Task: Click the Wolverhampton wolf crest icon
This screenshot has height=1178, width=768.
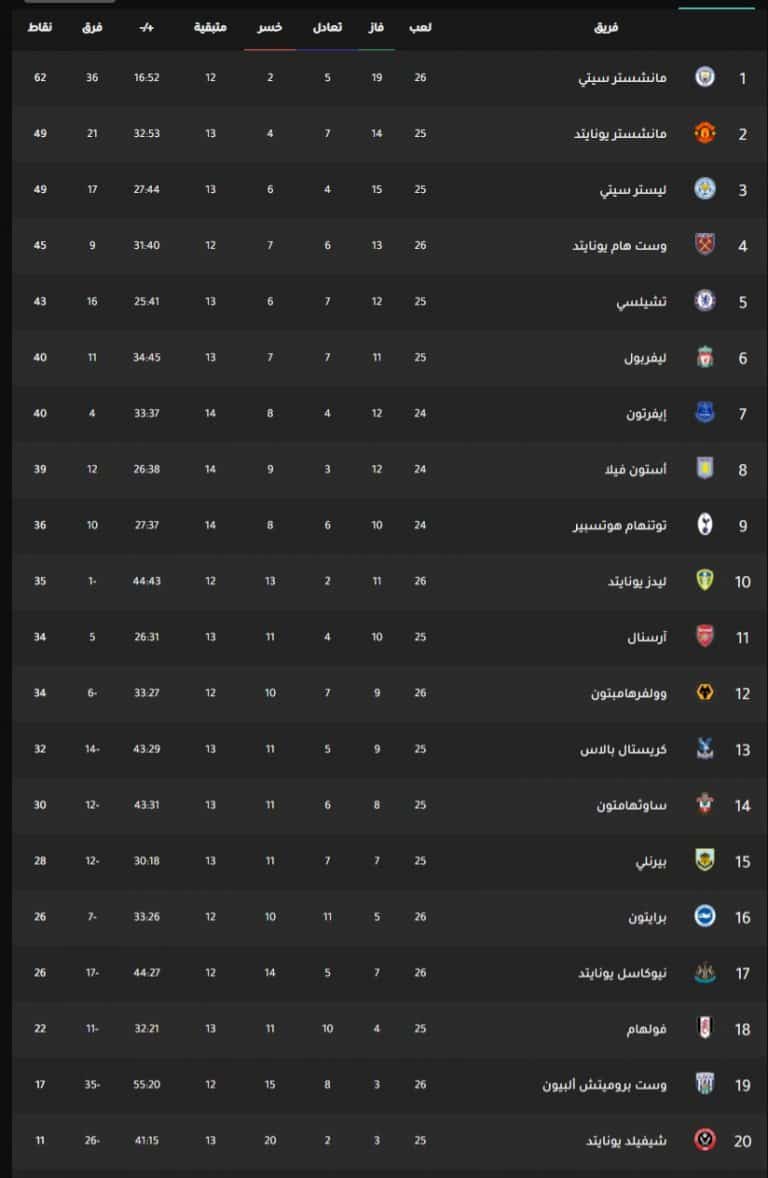Action: pos(704,692)
